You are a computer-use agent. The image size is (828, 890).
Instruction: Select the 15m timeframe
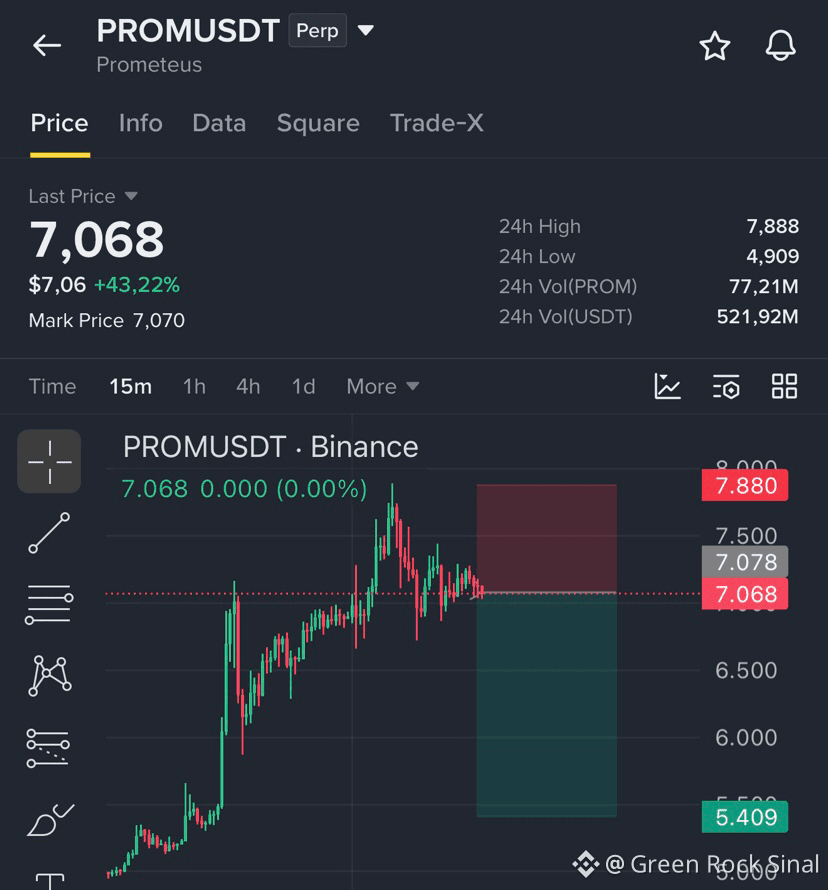[x=131, y=387]
